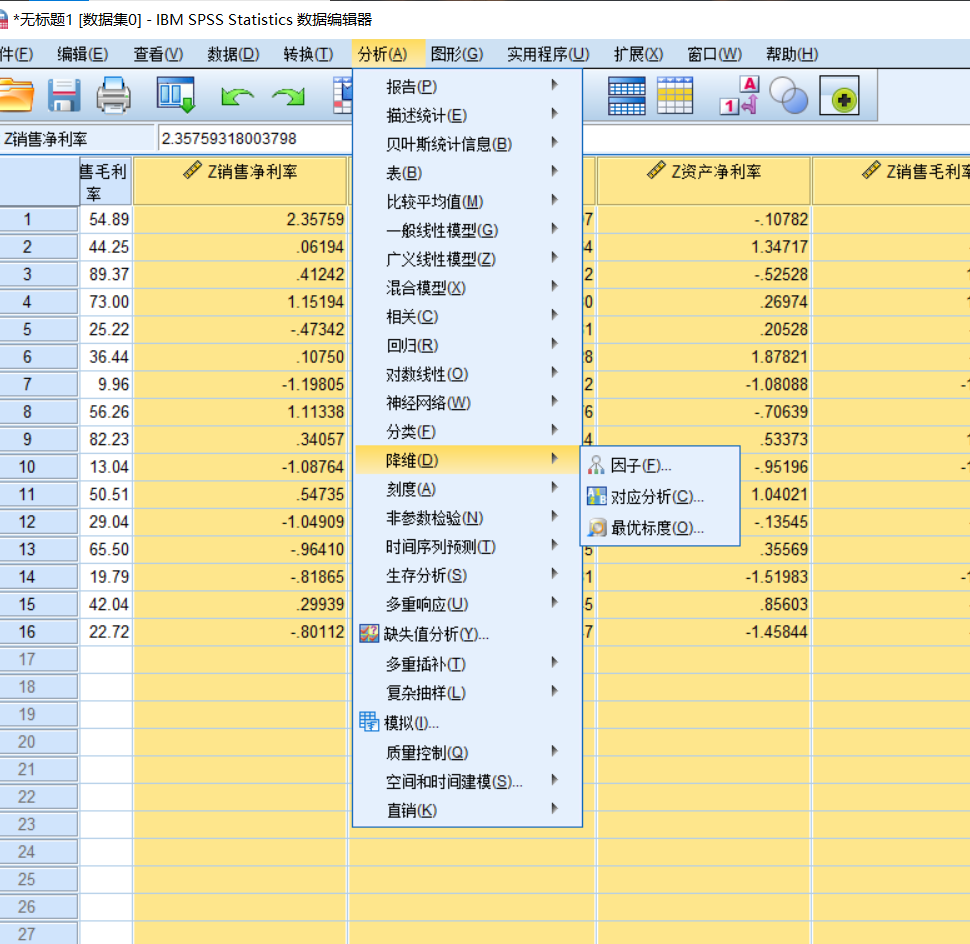Expand the 一般线性模型(G) submenu
Viewport: 970px width, 944px height.
(467, 230)
